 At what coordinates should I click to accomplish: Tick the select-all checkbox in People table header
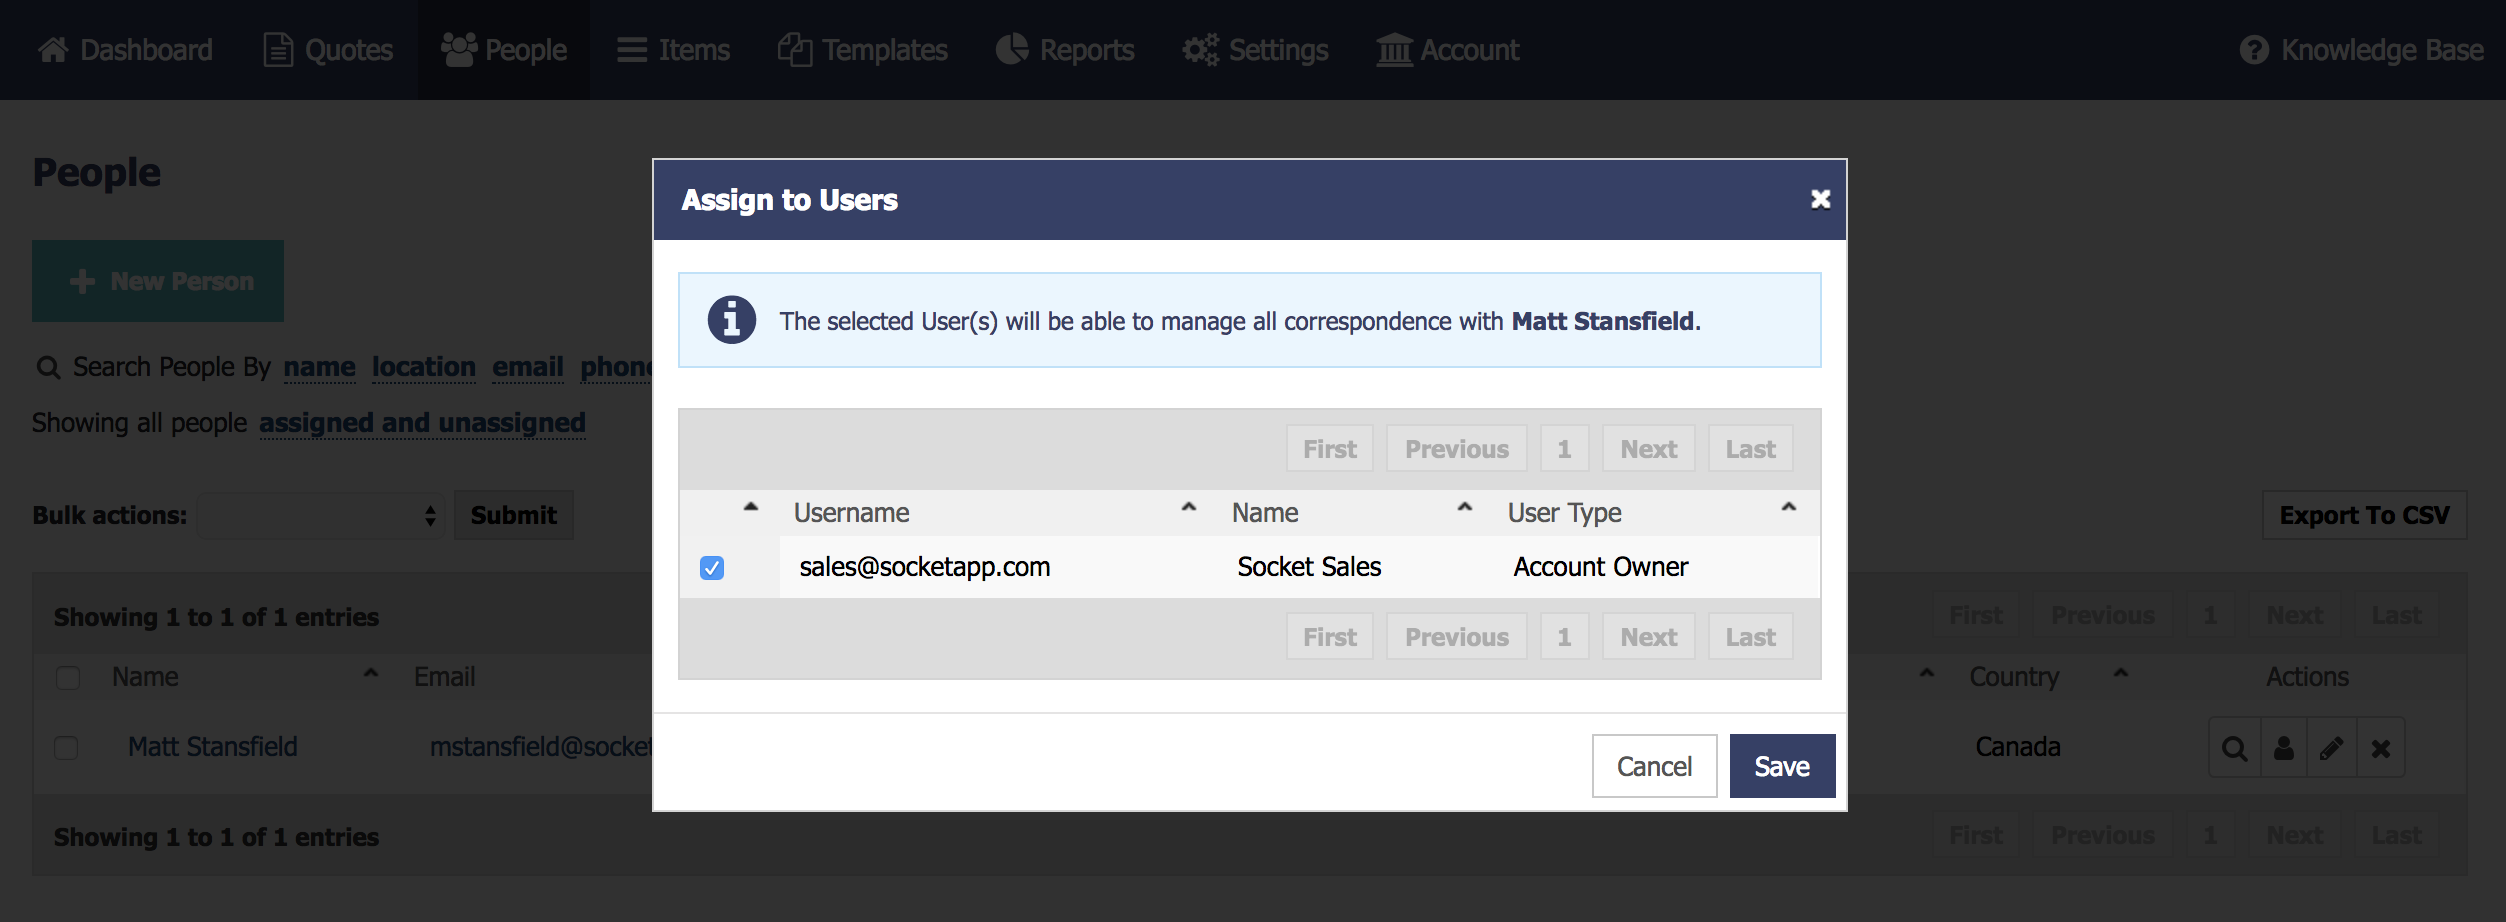(x=68, y=678)
